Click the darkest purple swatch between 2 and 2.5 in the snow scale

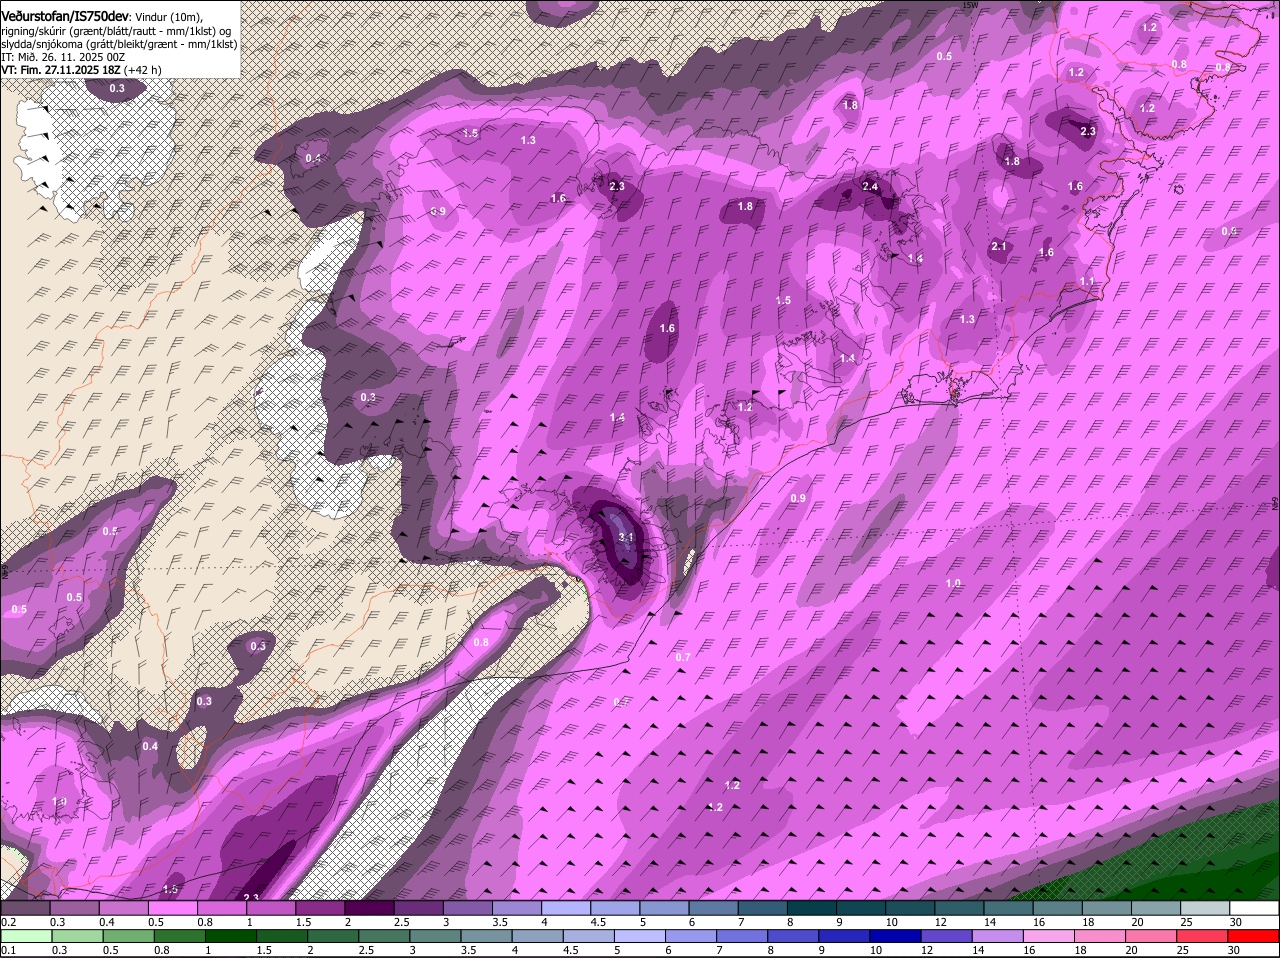[x=369, y=908]
